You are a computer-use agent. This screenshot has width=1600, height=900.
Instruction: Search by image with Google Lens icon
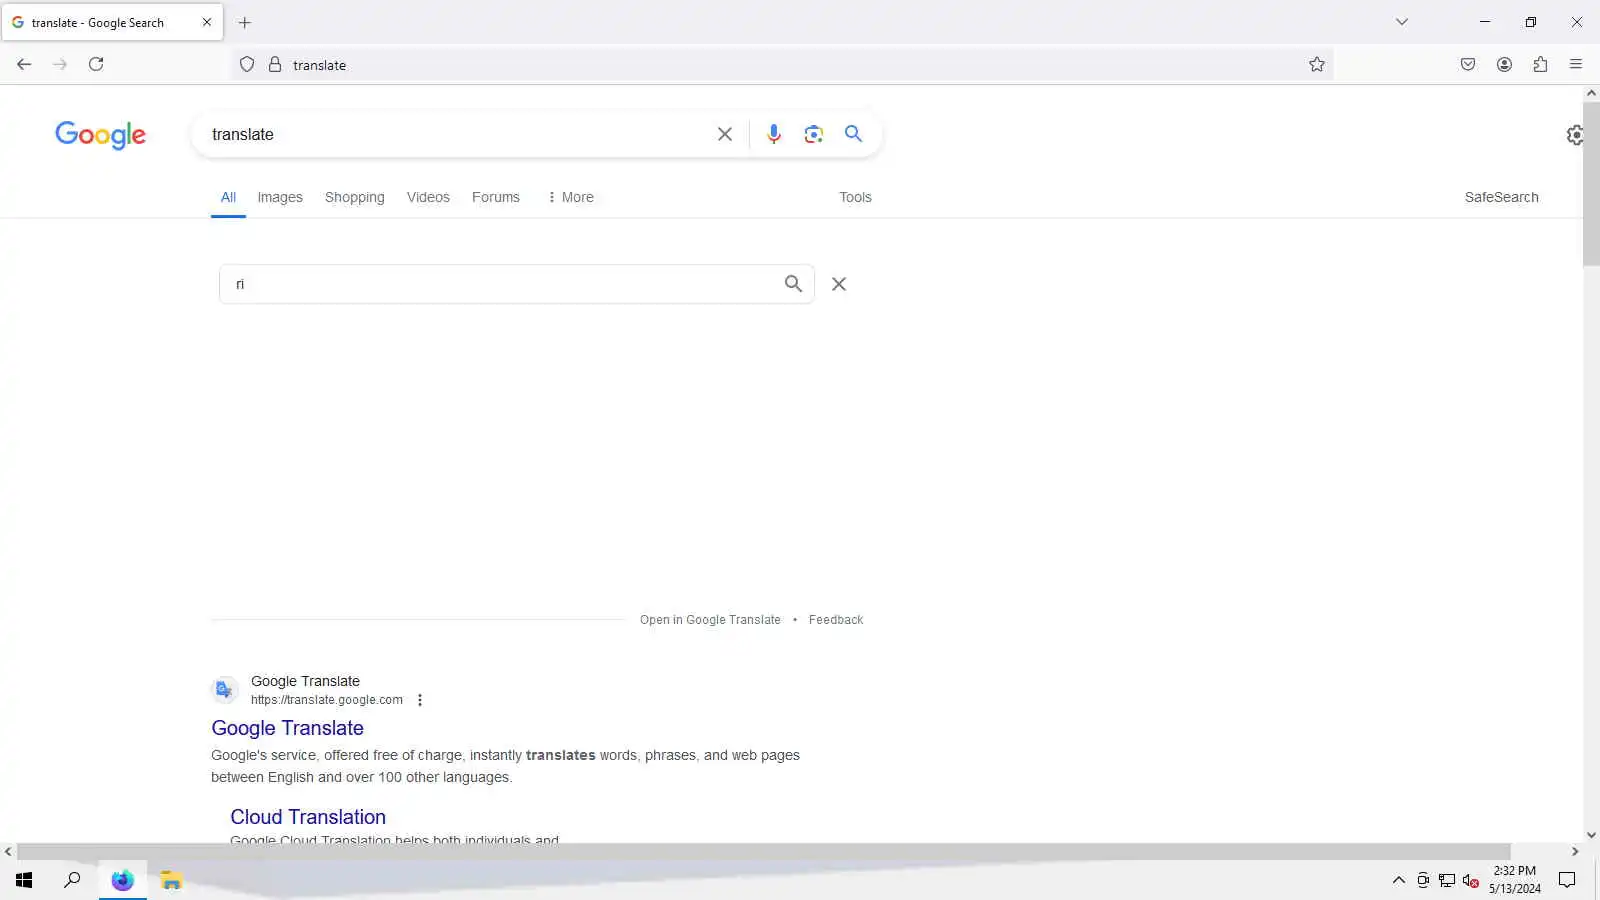pyautogui.click(x=813, y=134)
